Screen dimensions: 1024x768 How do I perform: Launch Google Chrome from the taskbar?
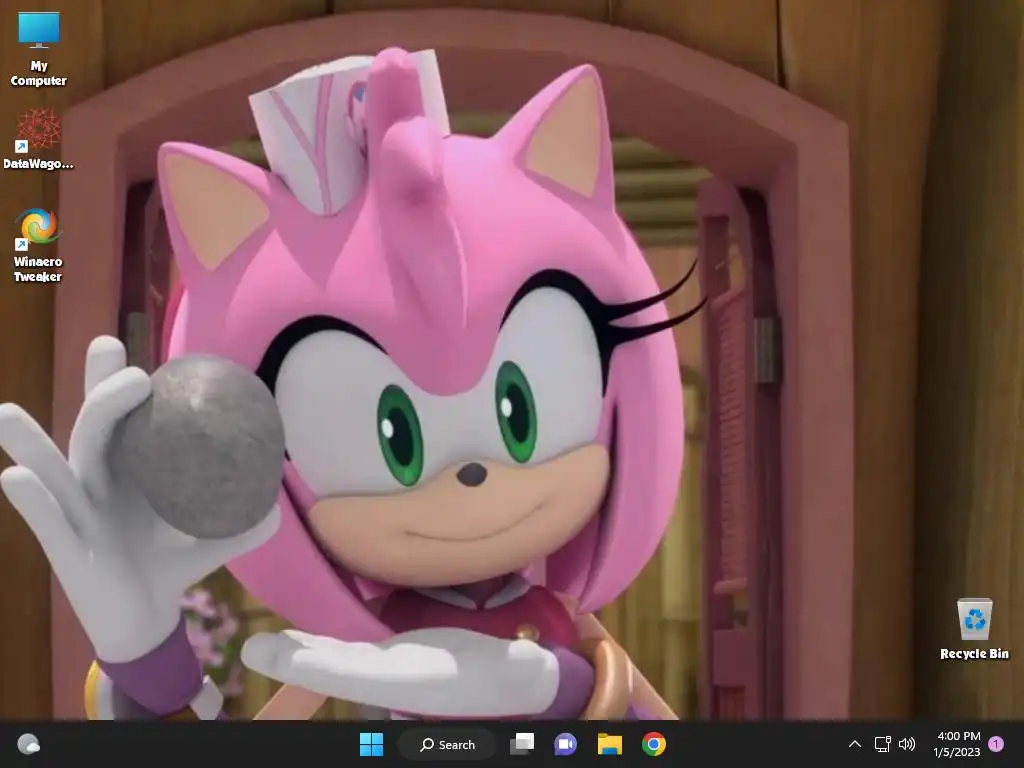[x=653, y=744]
